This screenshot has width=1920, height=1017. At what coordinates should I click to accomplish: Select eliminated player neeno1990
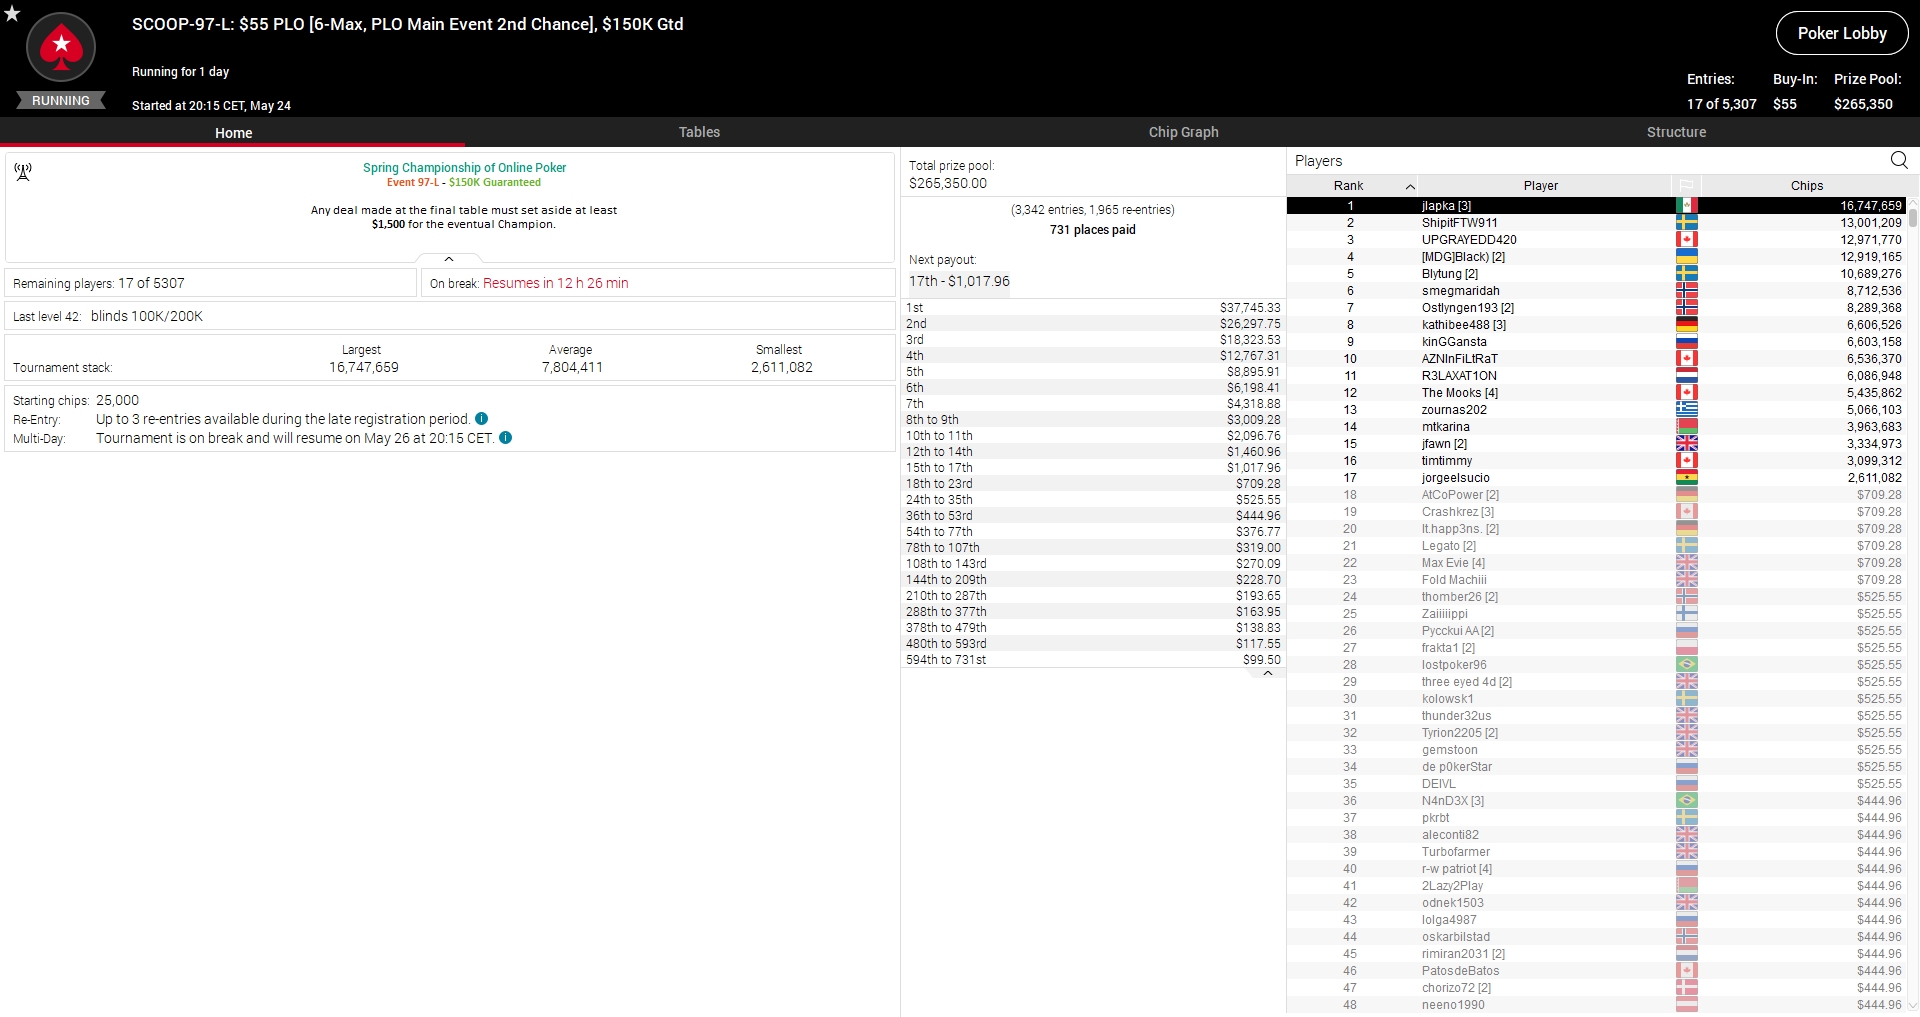(x=1596, y=1005)
